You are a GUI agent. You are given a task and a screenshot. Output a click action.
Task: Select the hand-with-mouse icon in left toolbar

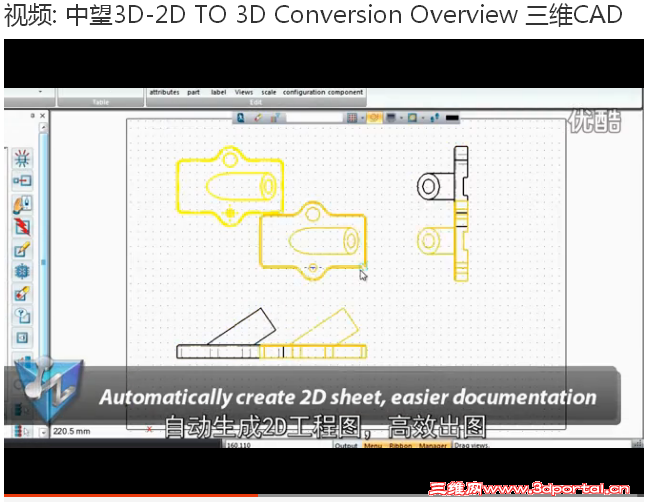tap(22, 204)
